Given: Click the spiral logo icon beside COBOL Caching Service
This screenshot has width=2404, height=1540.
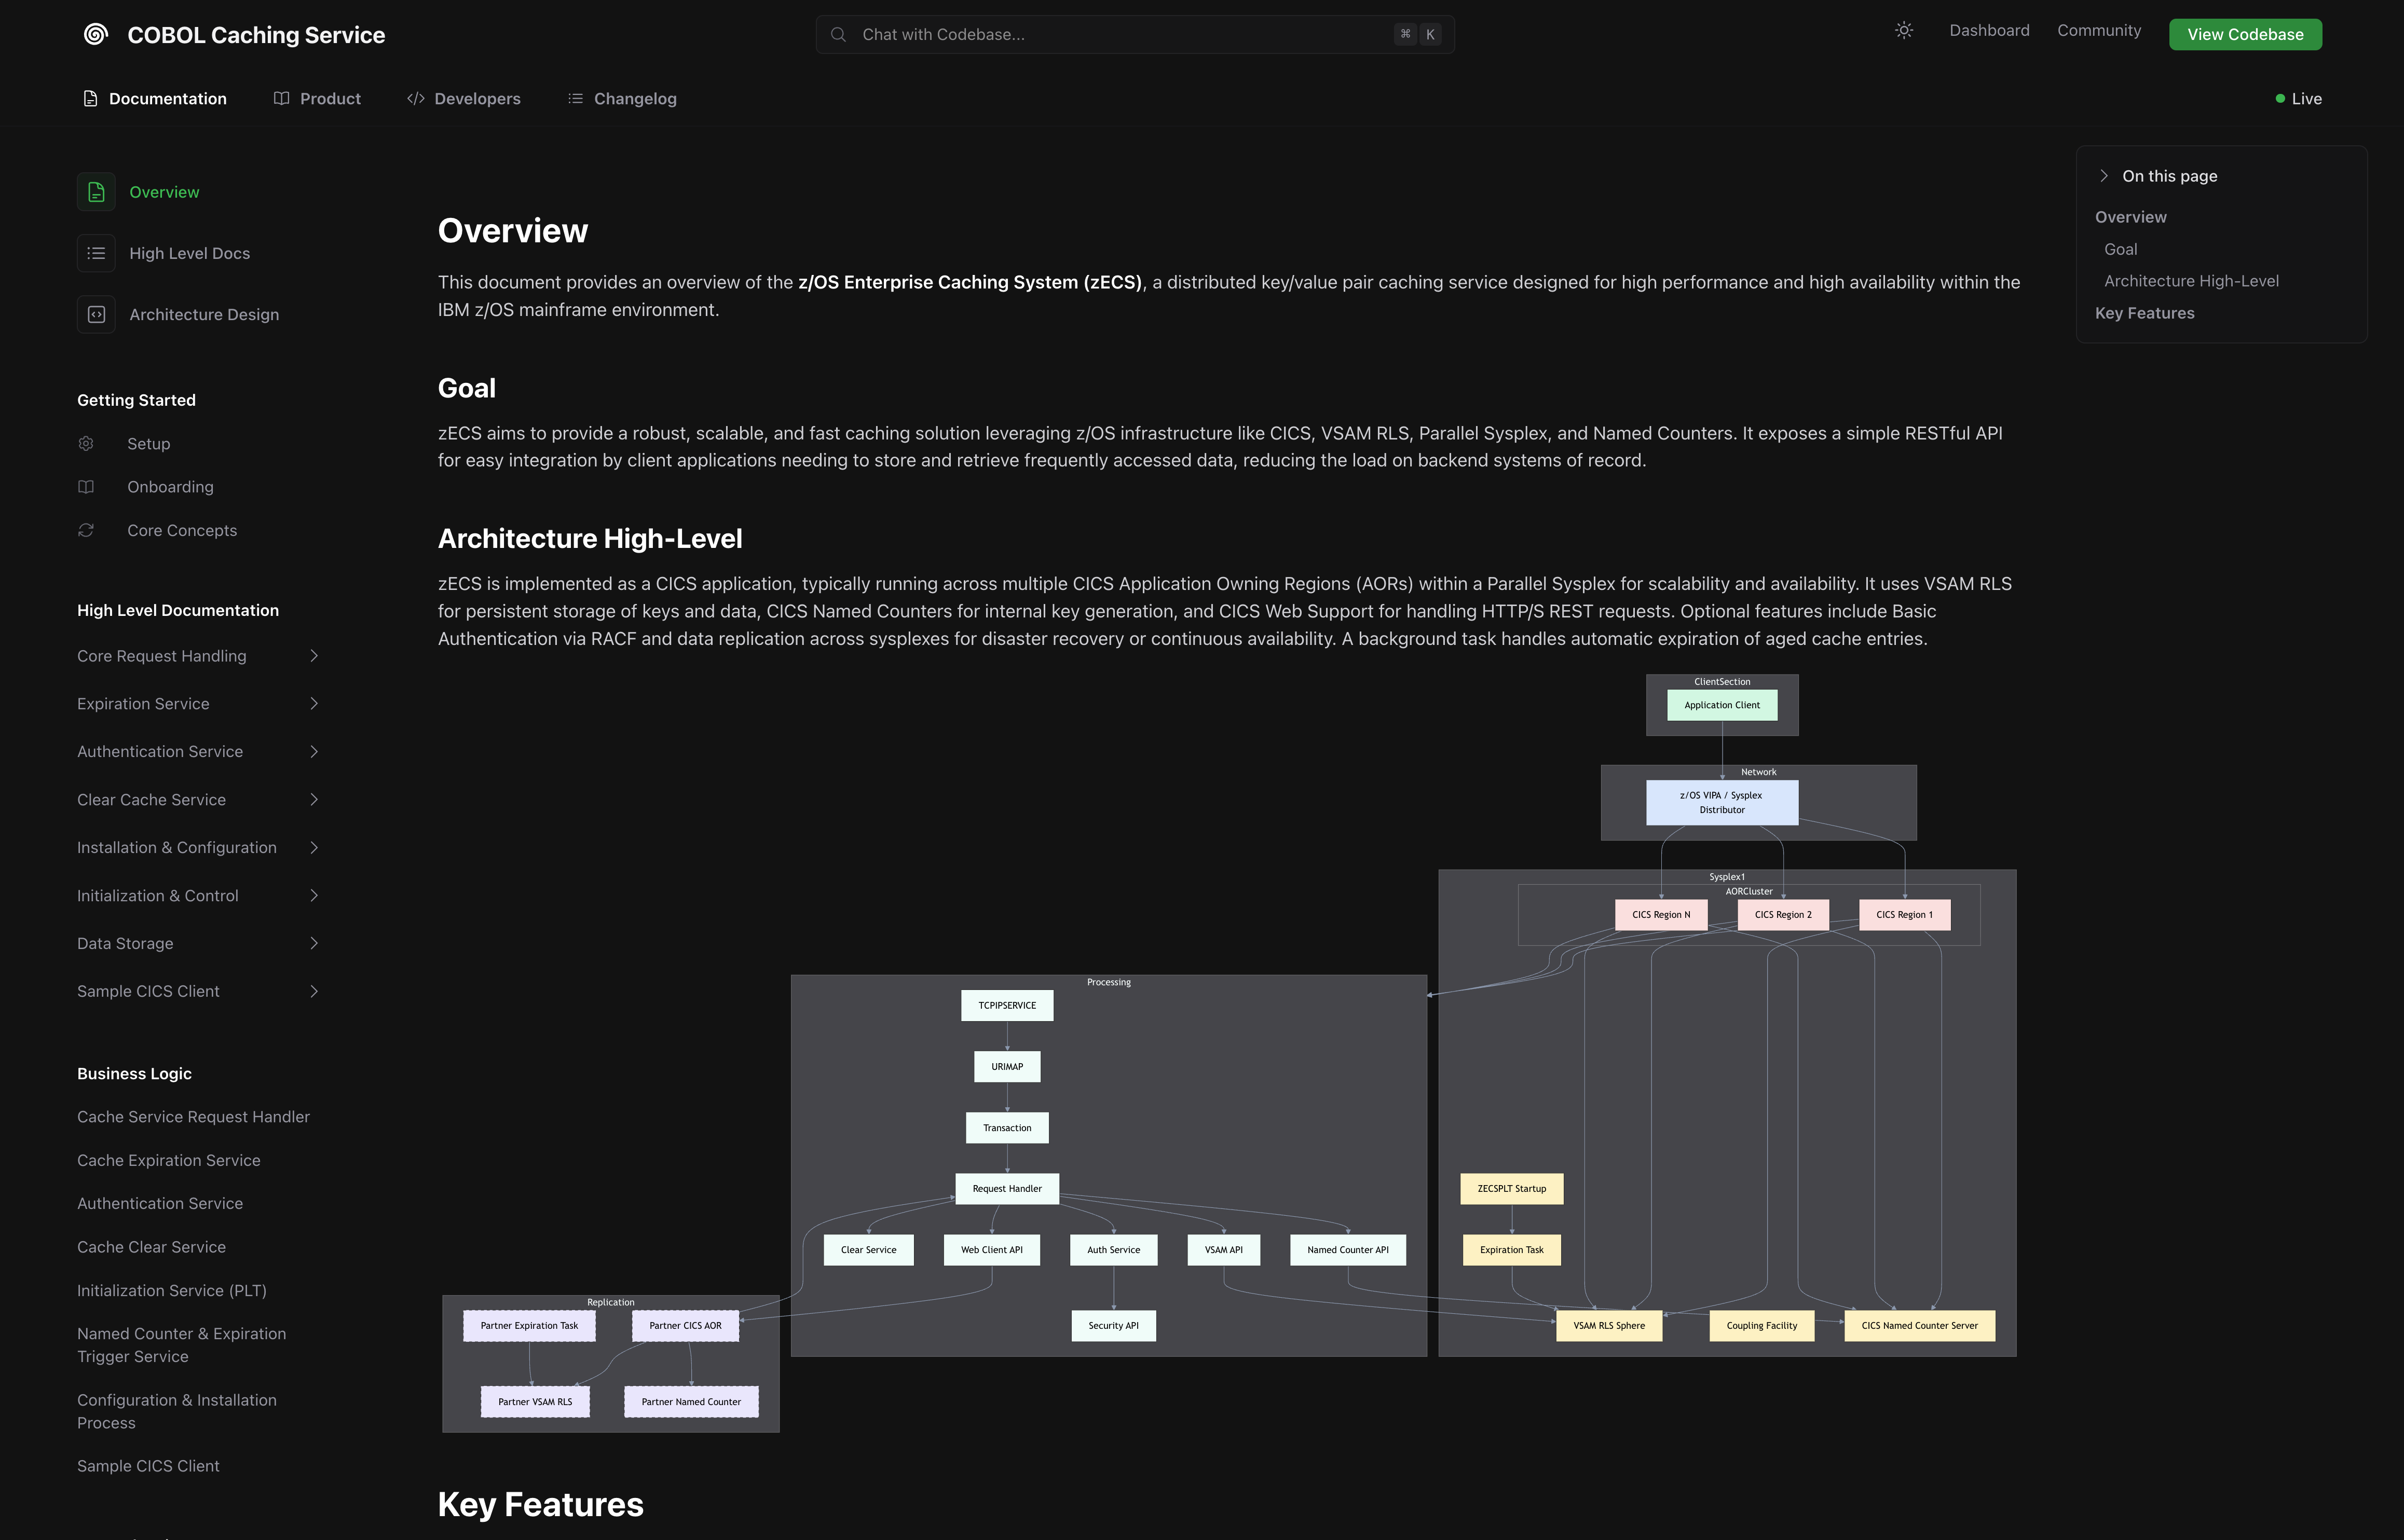Looking at the screenshot, I should [96, 34].
